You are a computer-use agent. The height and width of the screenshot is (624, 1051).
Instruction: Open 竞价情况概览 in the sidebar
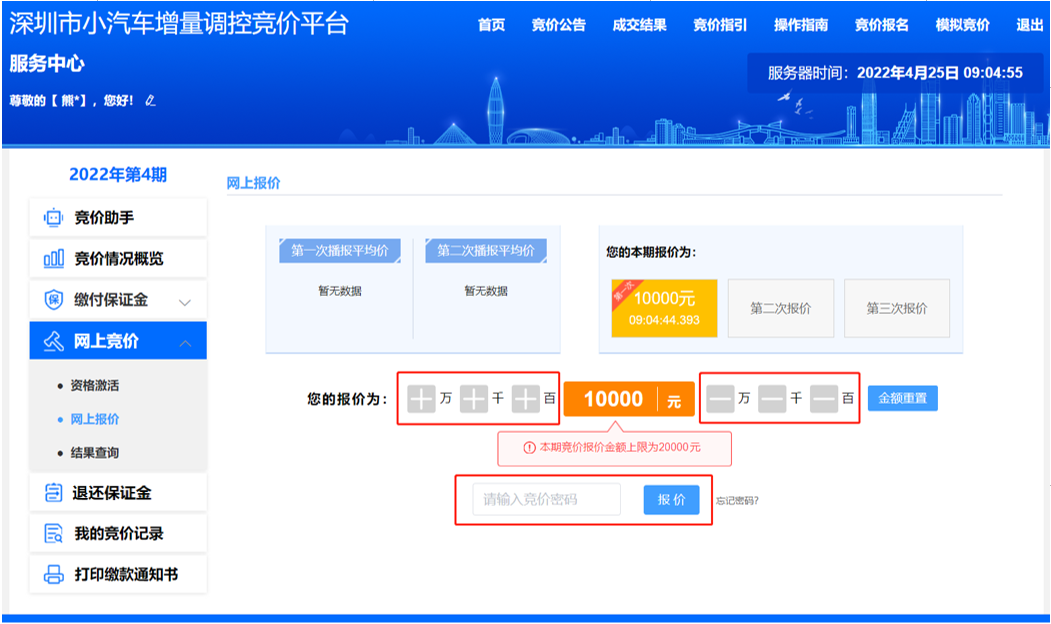(118, 259)
